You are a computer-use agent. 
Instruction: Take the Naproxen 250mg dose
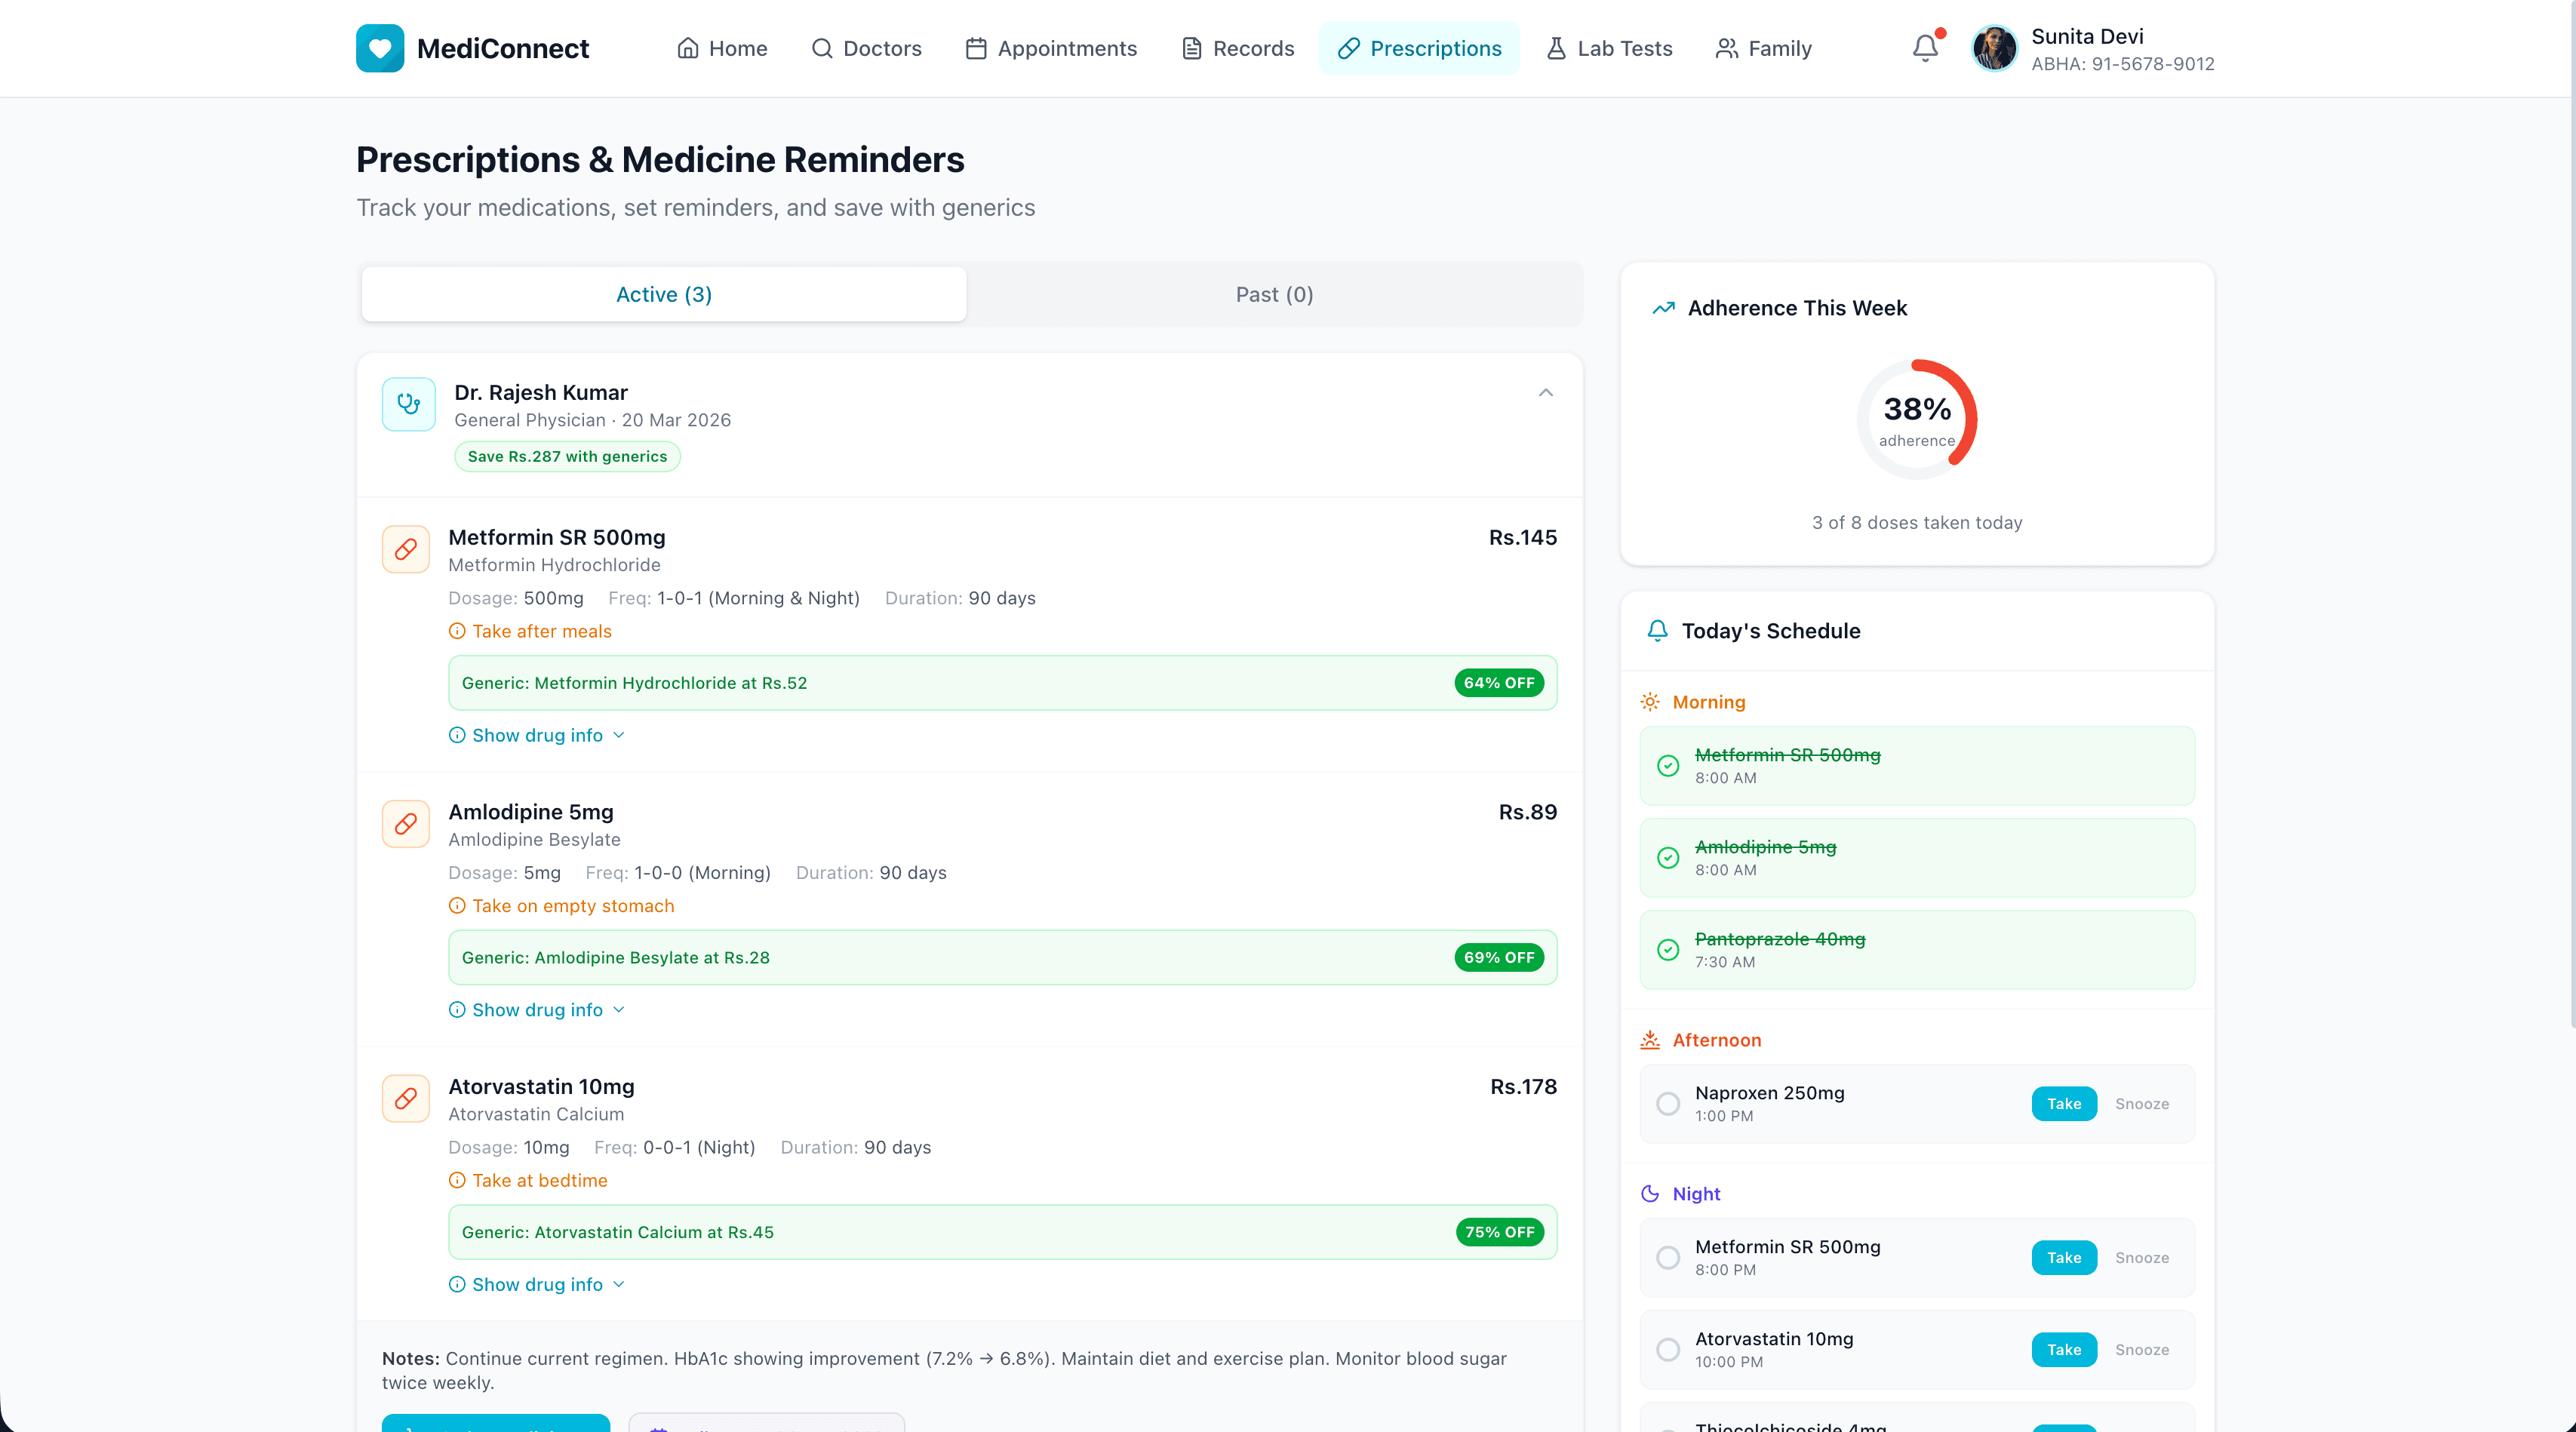[2064, 1103]
